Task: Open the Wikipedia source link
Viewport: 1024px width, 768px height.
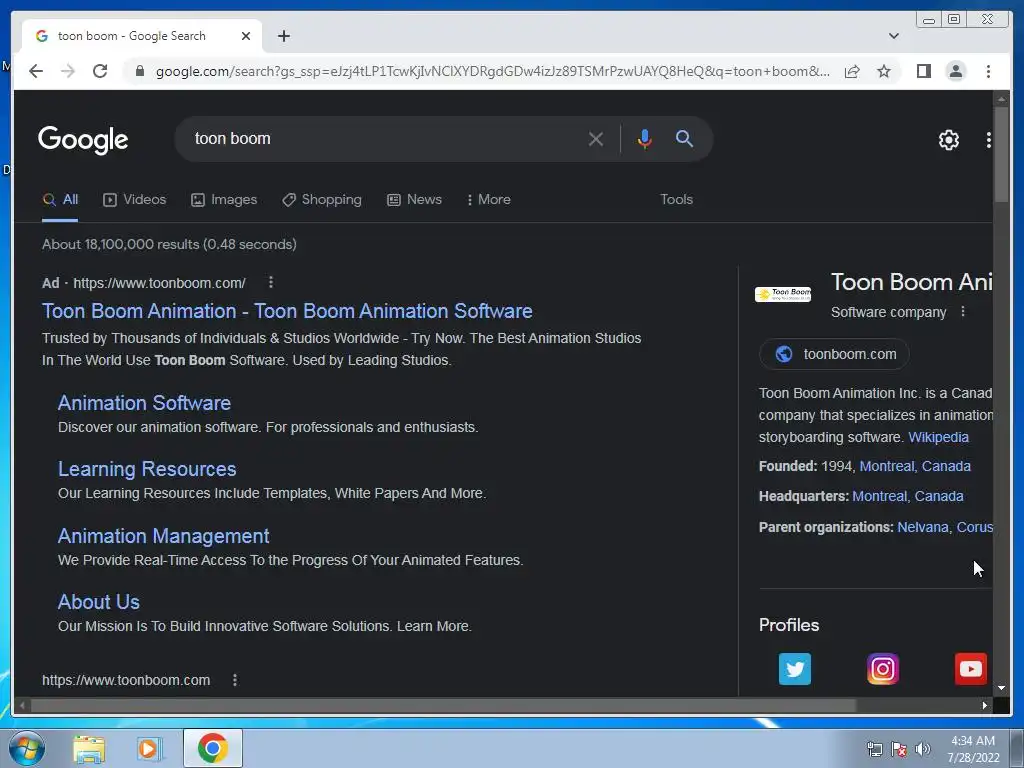Action: tap(938, 437)
